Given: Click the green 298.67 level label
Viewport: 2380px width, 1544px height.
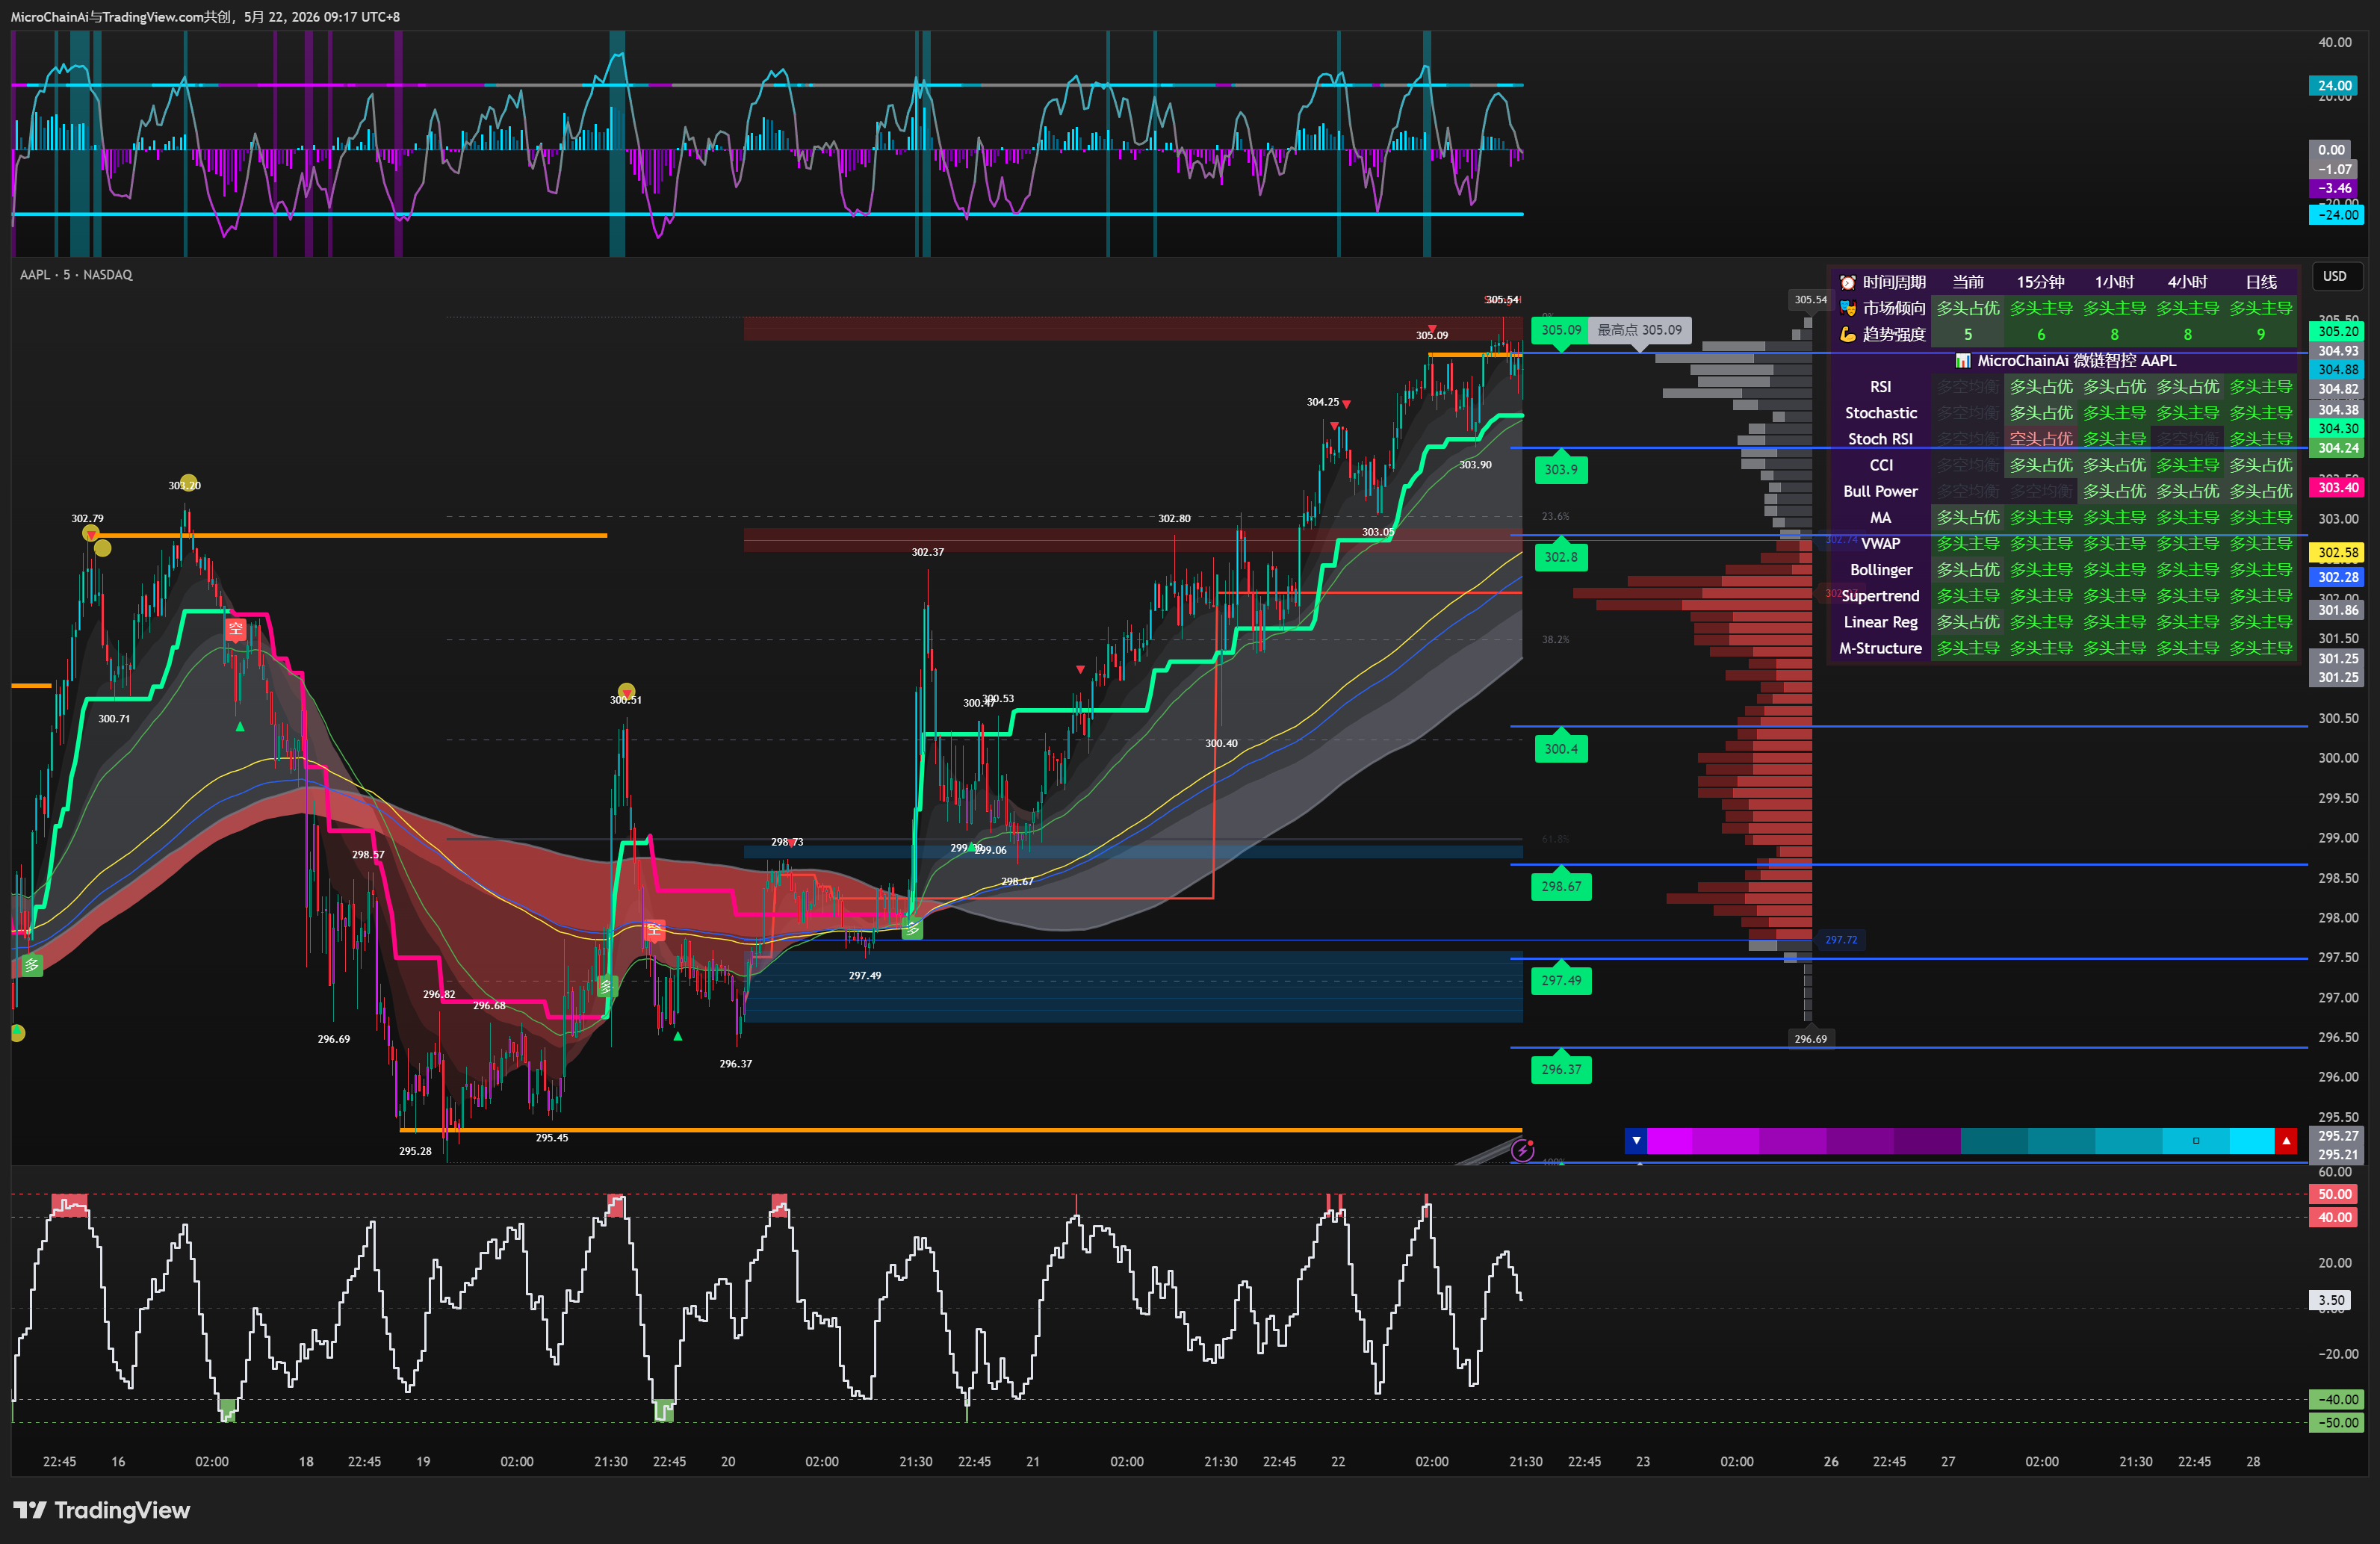Looking at the screenshot, I should [1561, 886].
